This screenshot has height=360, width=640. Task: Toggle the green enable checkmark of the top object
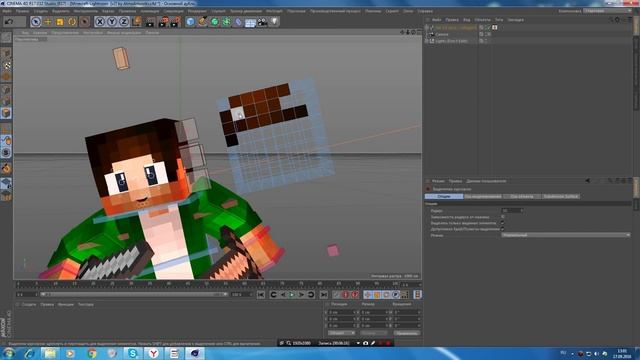coord(488,27)
